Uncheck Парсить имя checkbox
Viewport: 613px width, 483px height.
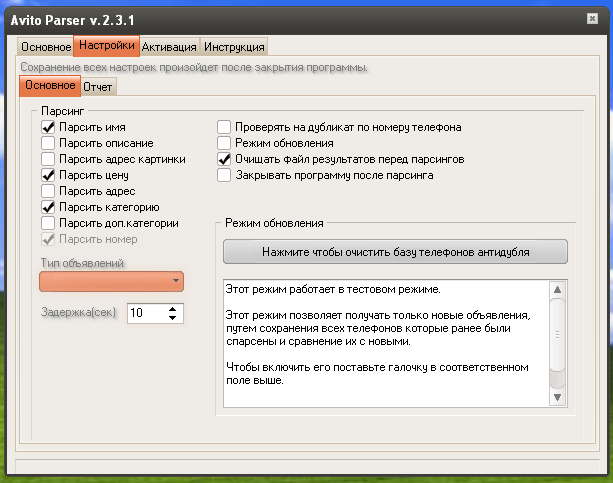47,128
